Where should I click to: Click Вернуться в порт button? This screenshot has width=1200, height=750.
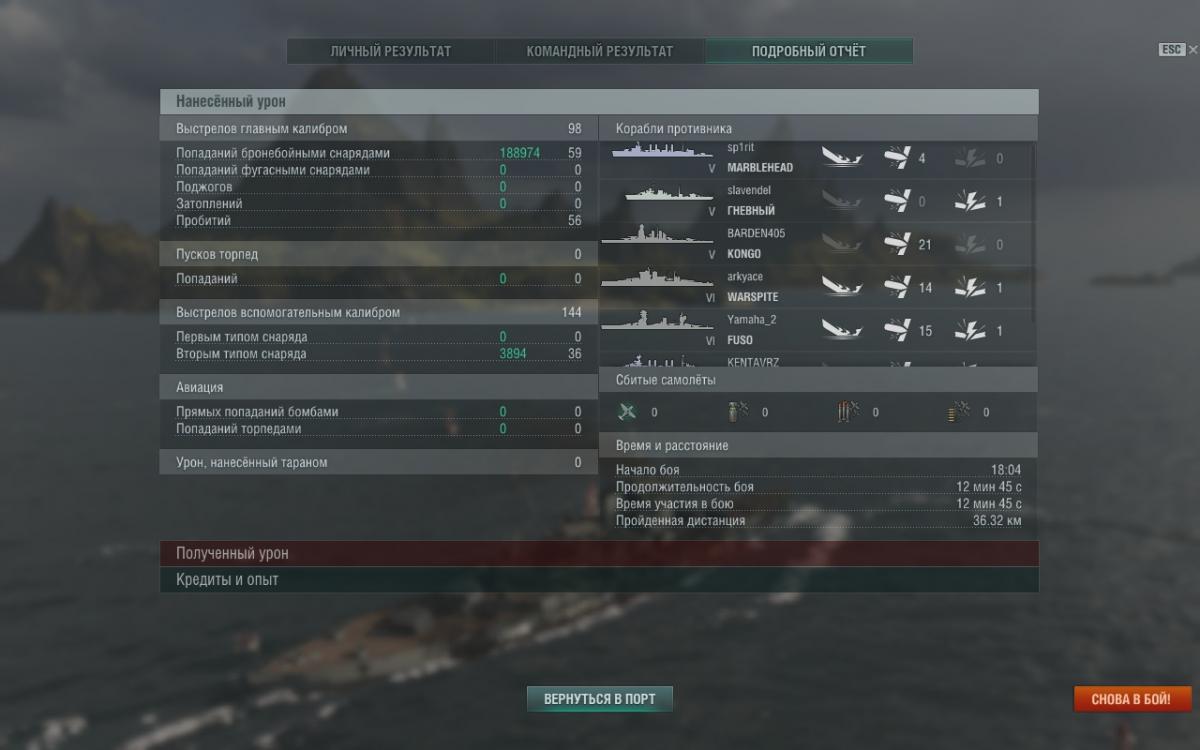600,699
